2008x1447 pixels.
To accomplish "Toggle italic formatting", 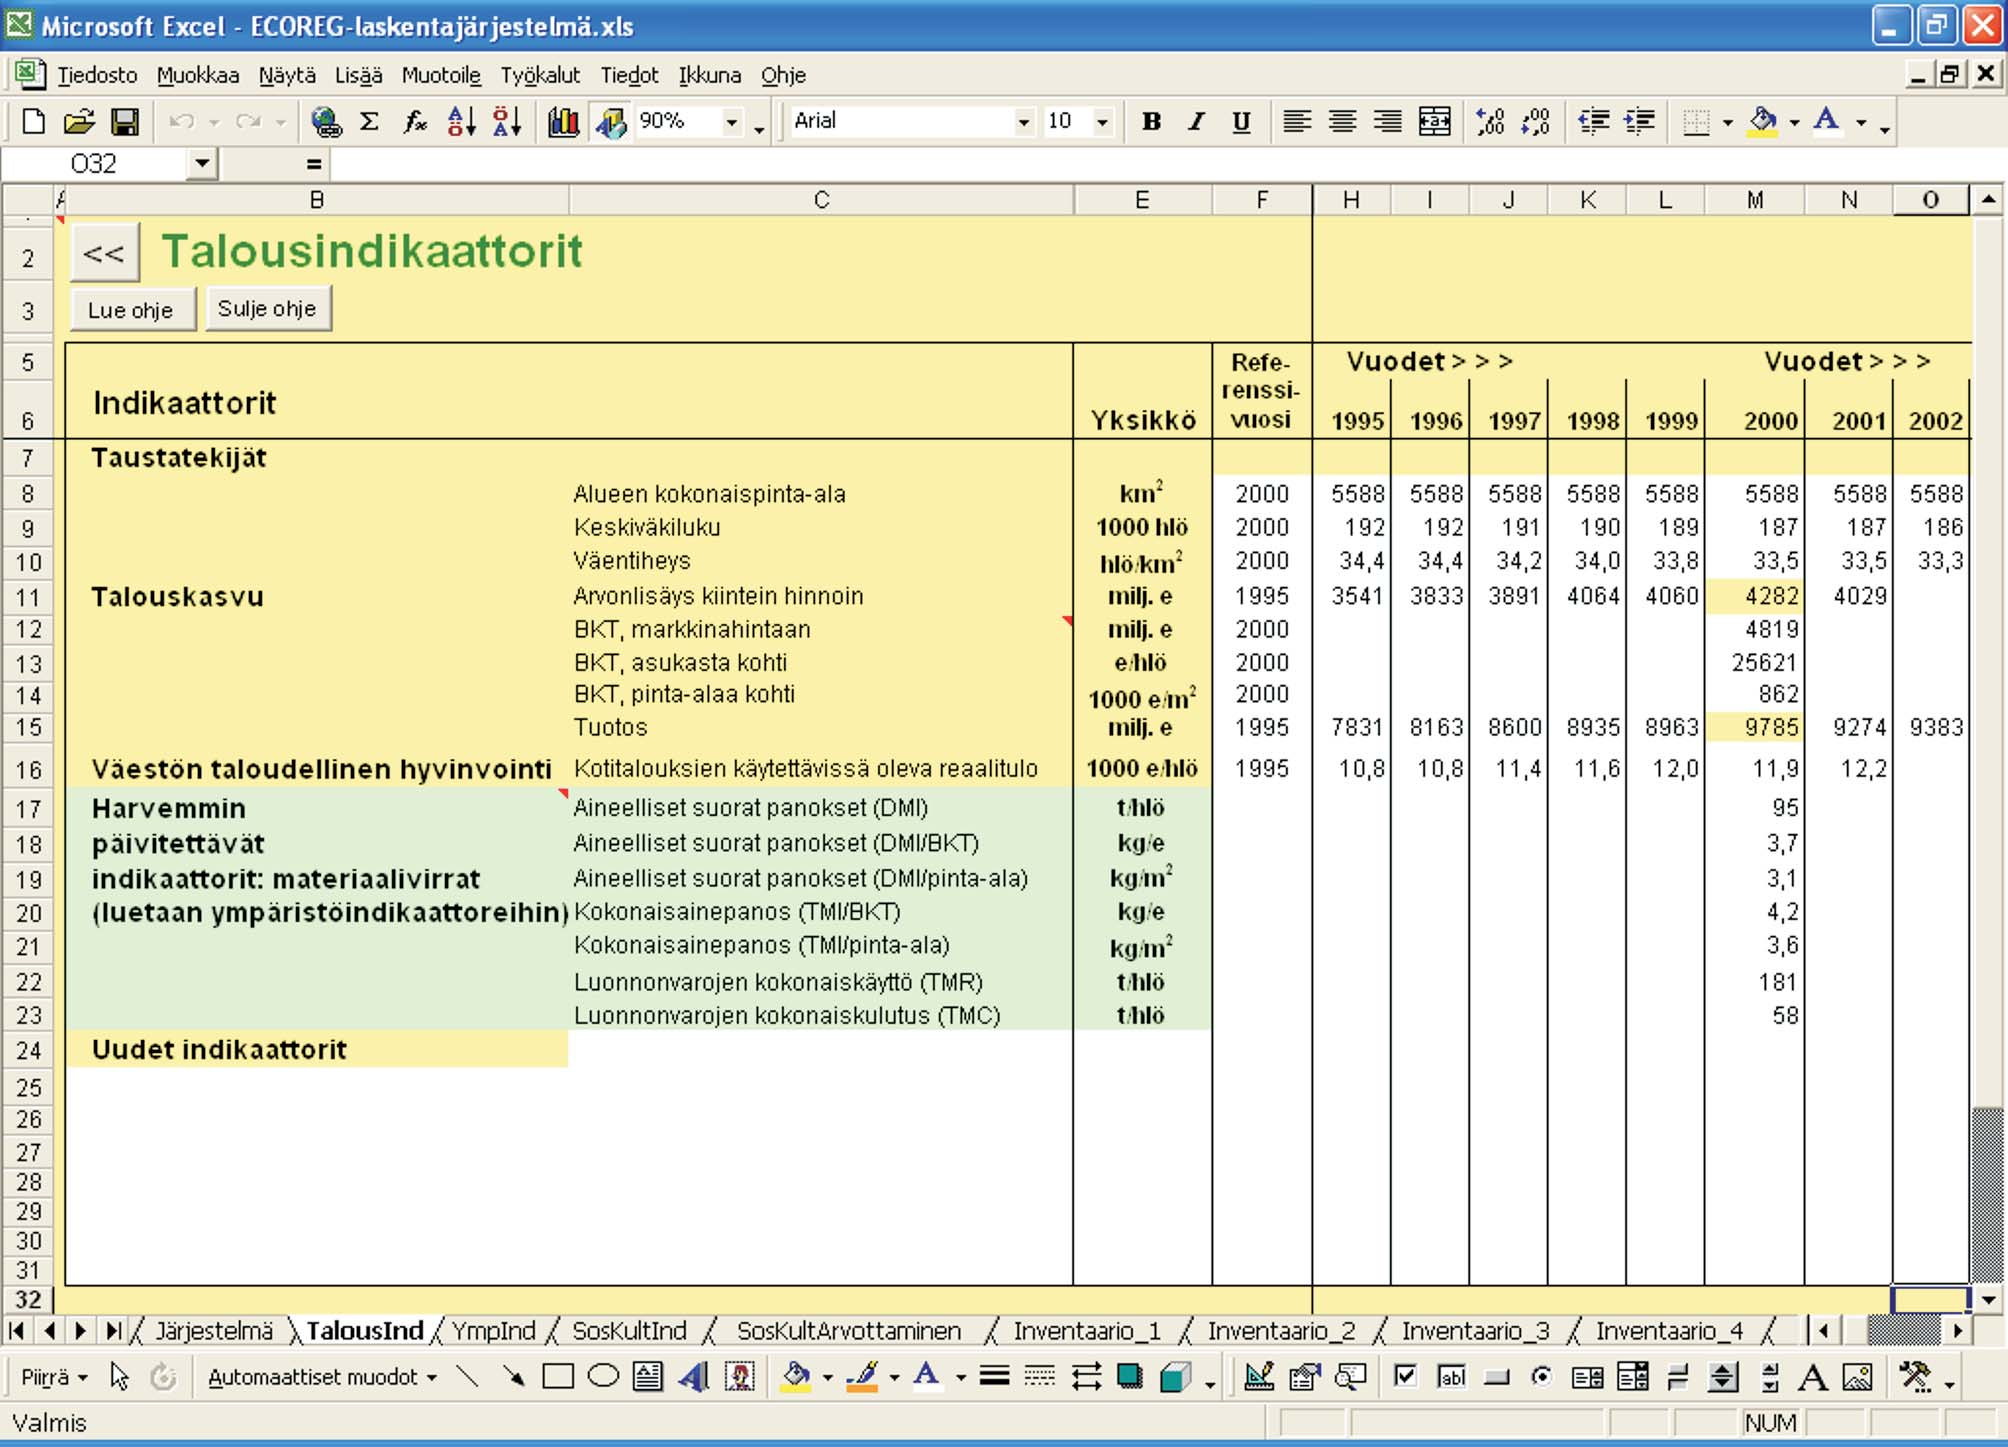I will (x=1196, y=122).
